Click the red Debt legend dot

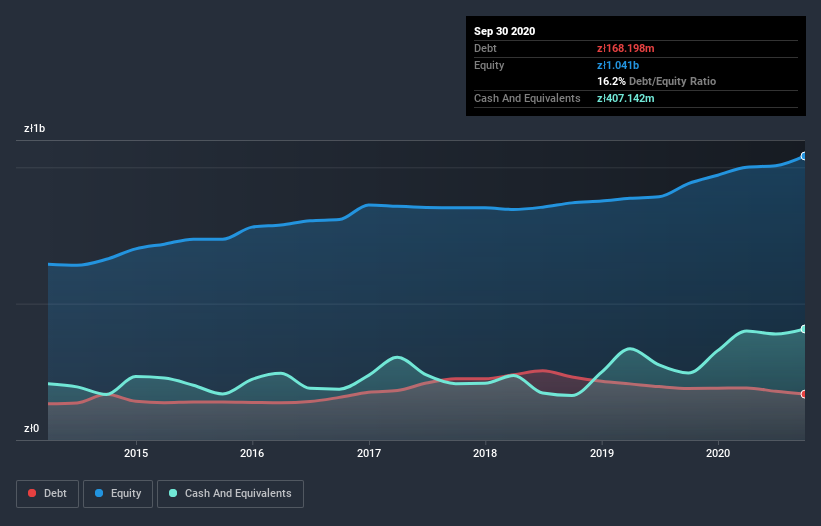tap(32, 493)
